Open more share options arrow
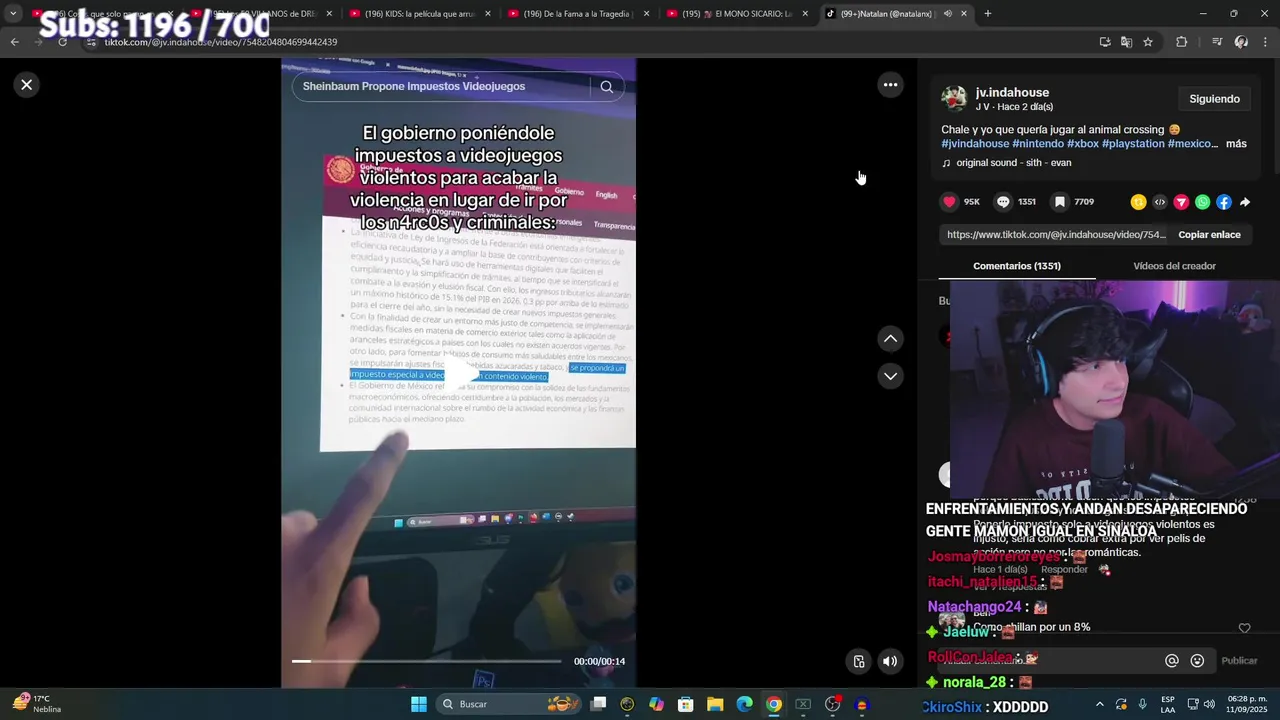 (1245, 202)
